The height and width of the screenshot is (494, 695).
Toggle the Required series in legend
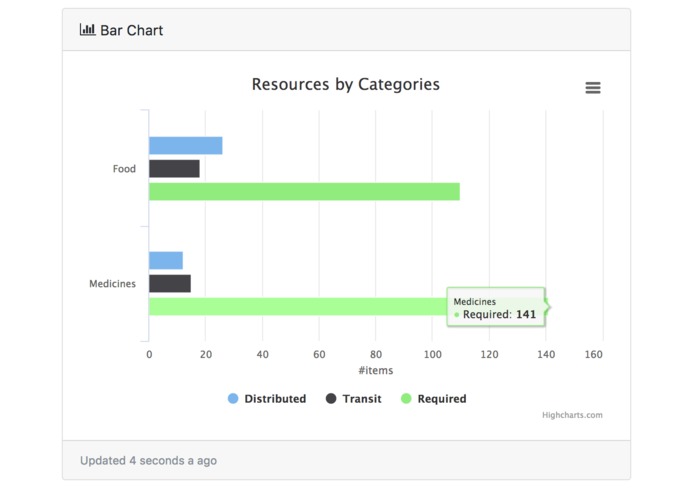click(x=433, y=399)
